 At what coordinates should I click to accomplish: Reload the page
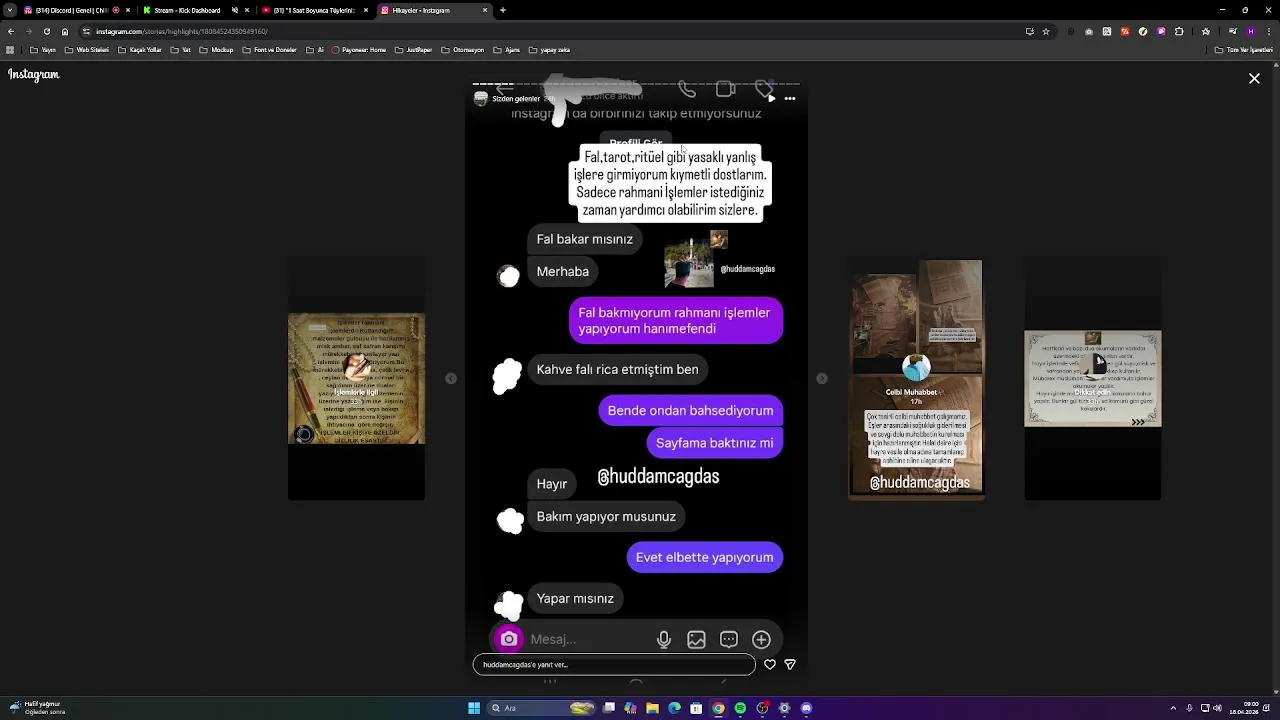[46, 31]
